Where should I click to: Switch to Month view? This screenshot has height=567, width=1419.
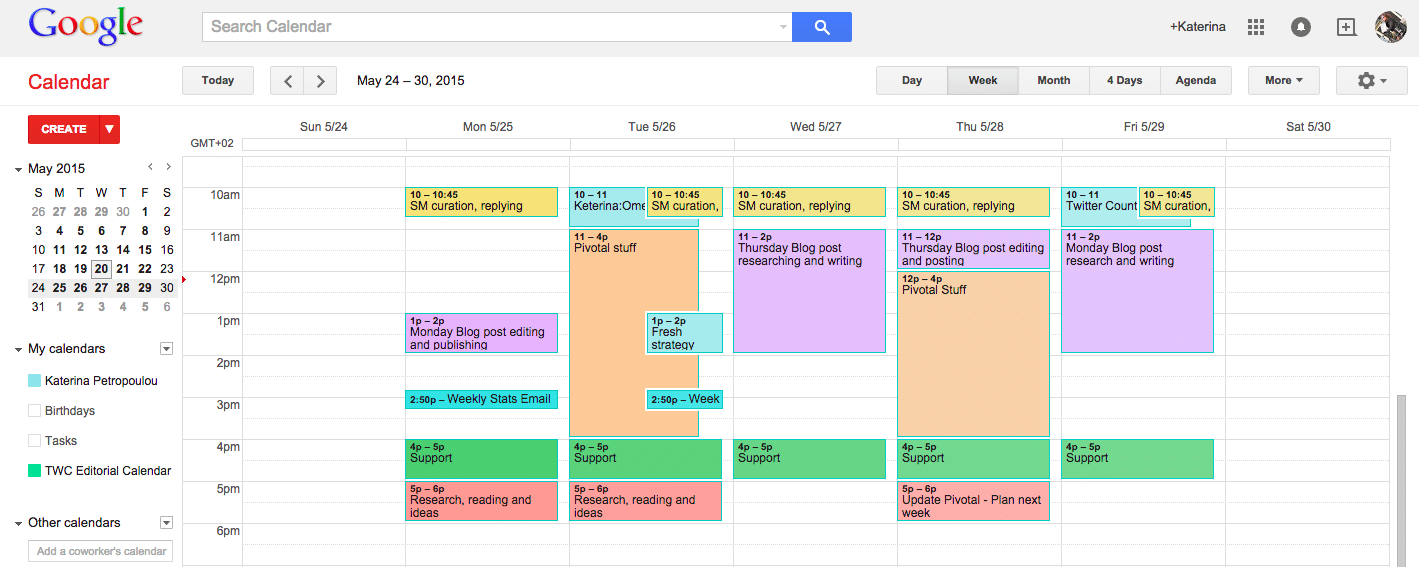coord(1053,81)
